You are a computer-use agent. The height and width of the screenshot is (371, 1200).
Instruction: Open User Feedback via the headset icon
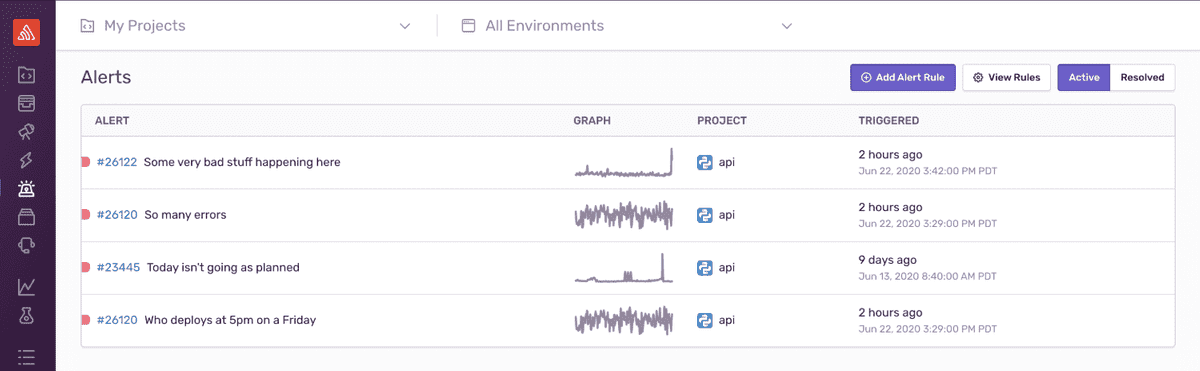[x=27, y=244]
